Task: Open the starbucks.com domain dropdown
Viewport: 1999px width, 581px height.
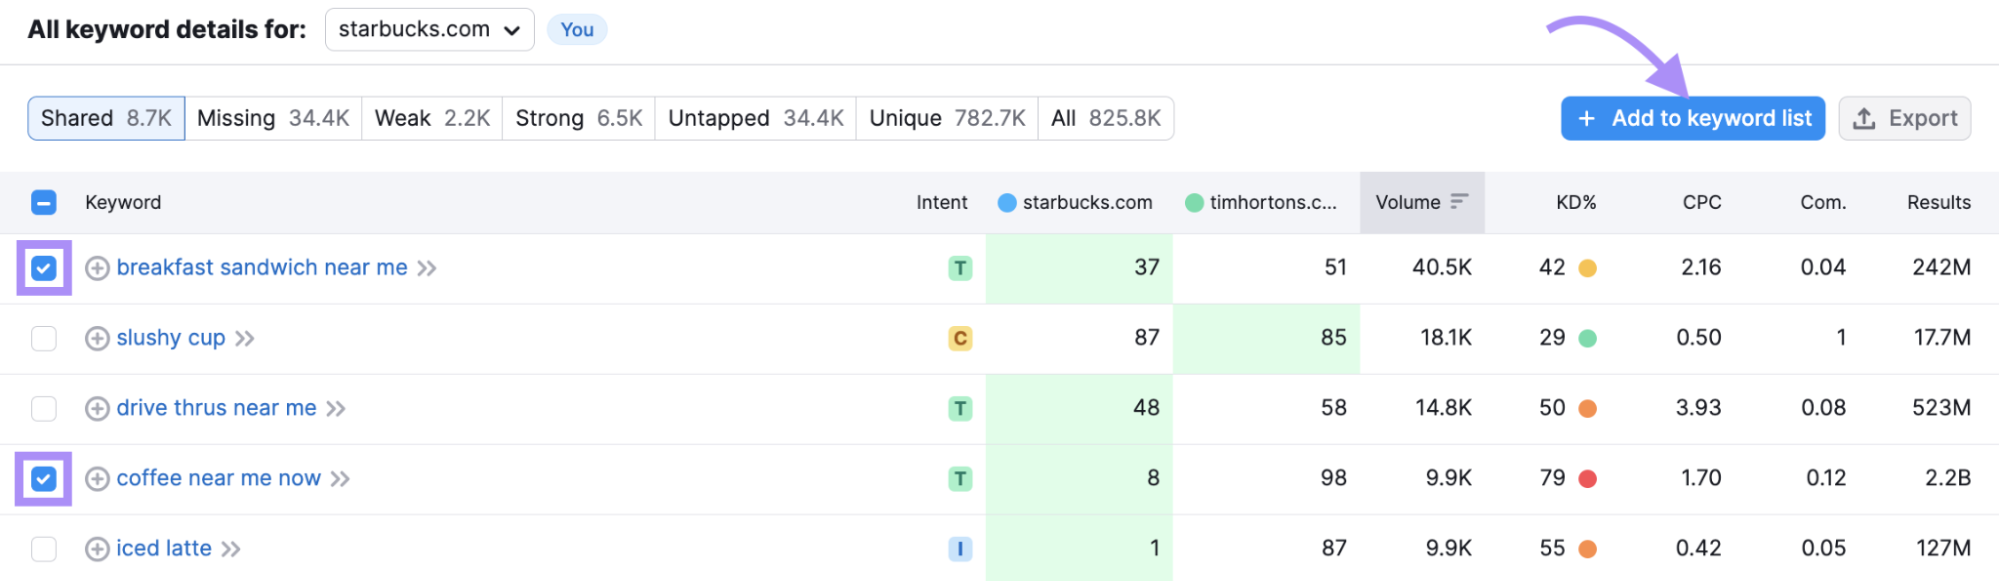Action: point(430,30)
